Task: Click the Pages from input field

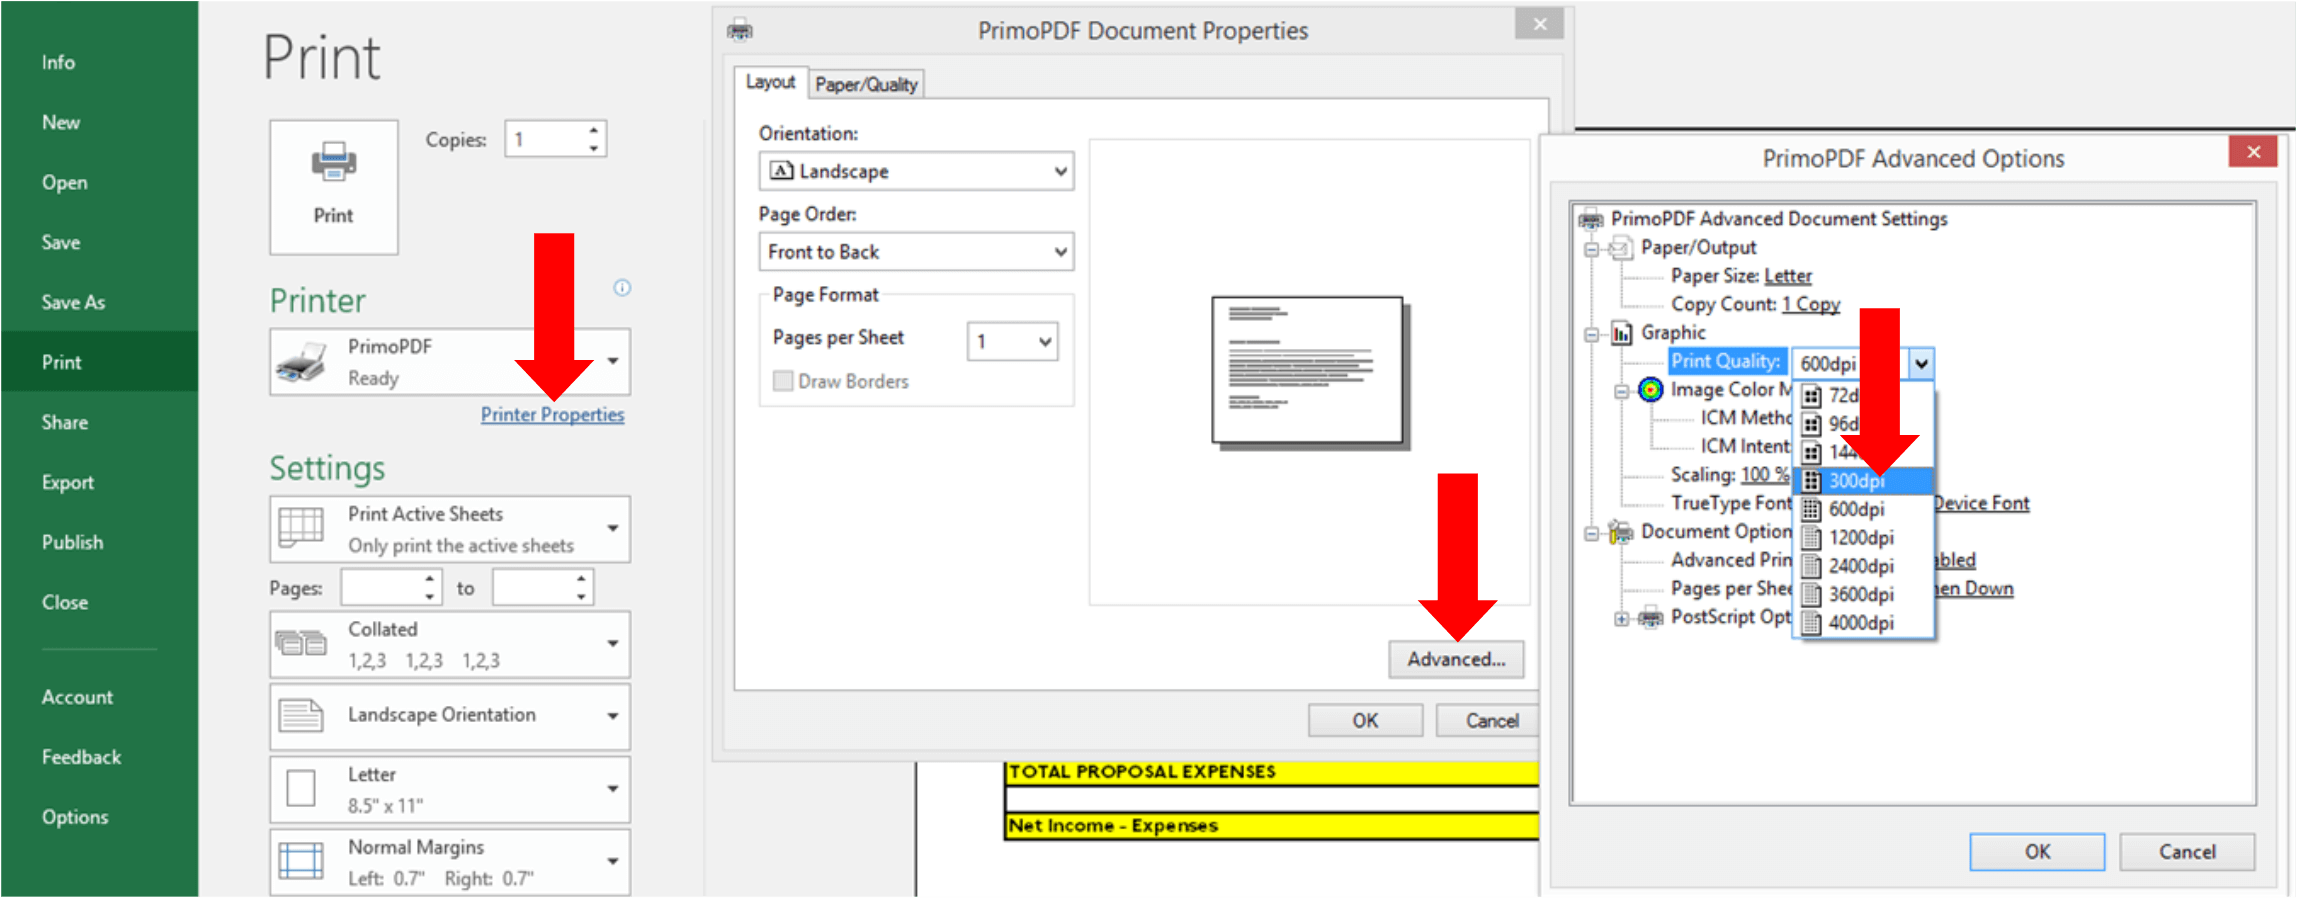Action: (382, 588)
